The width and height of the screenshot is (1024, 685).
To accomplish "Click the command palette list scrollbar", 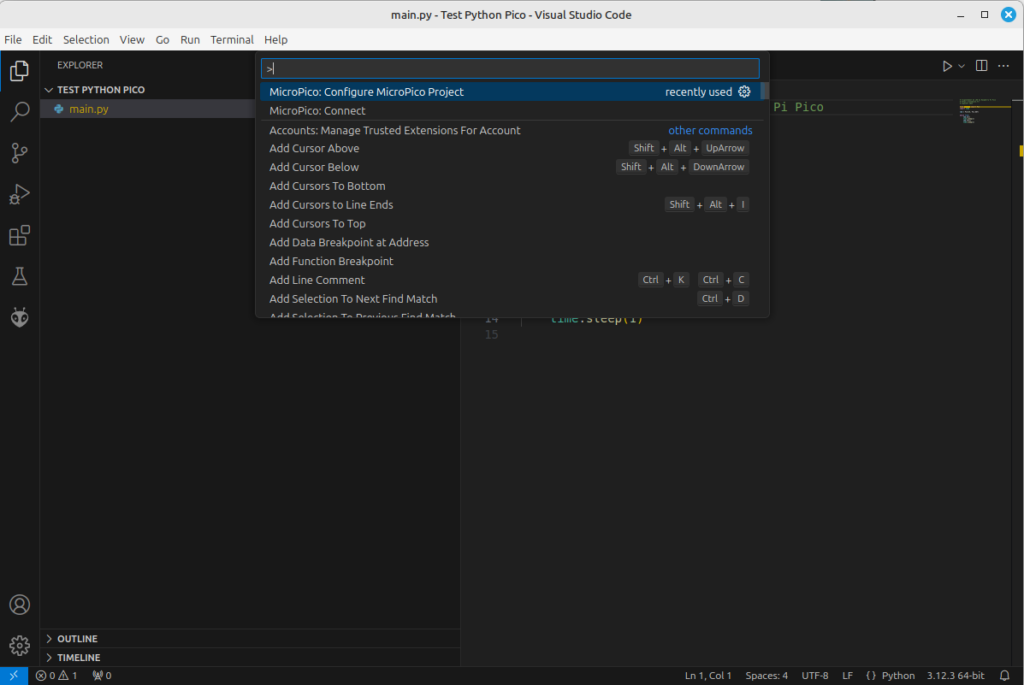I will [765, 91].
